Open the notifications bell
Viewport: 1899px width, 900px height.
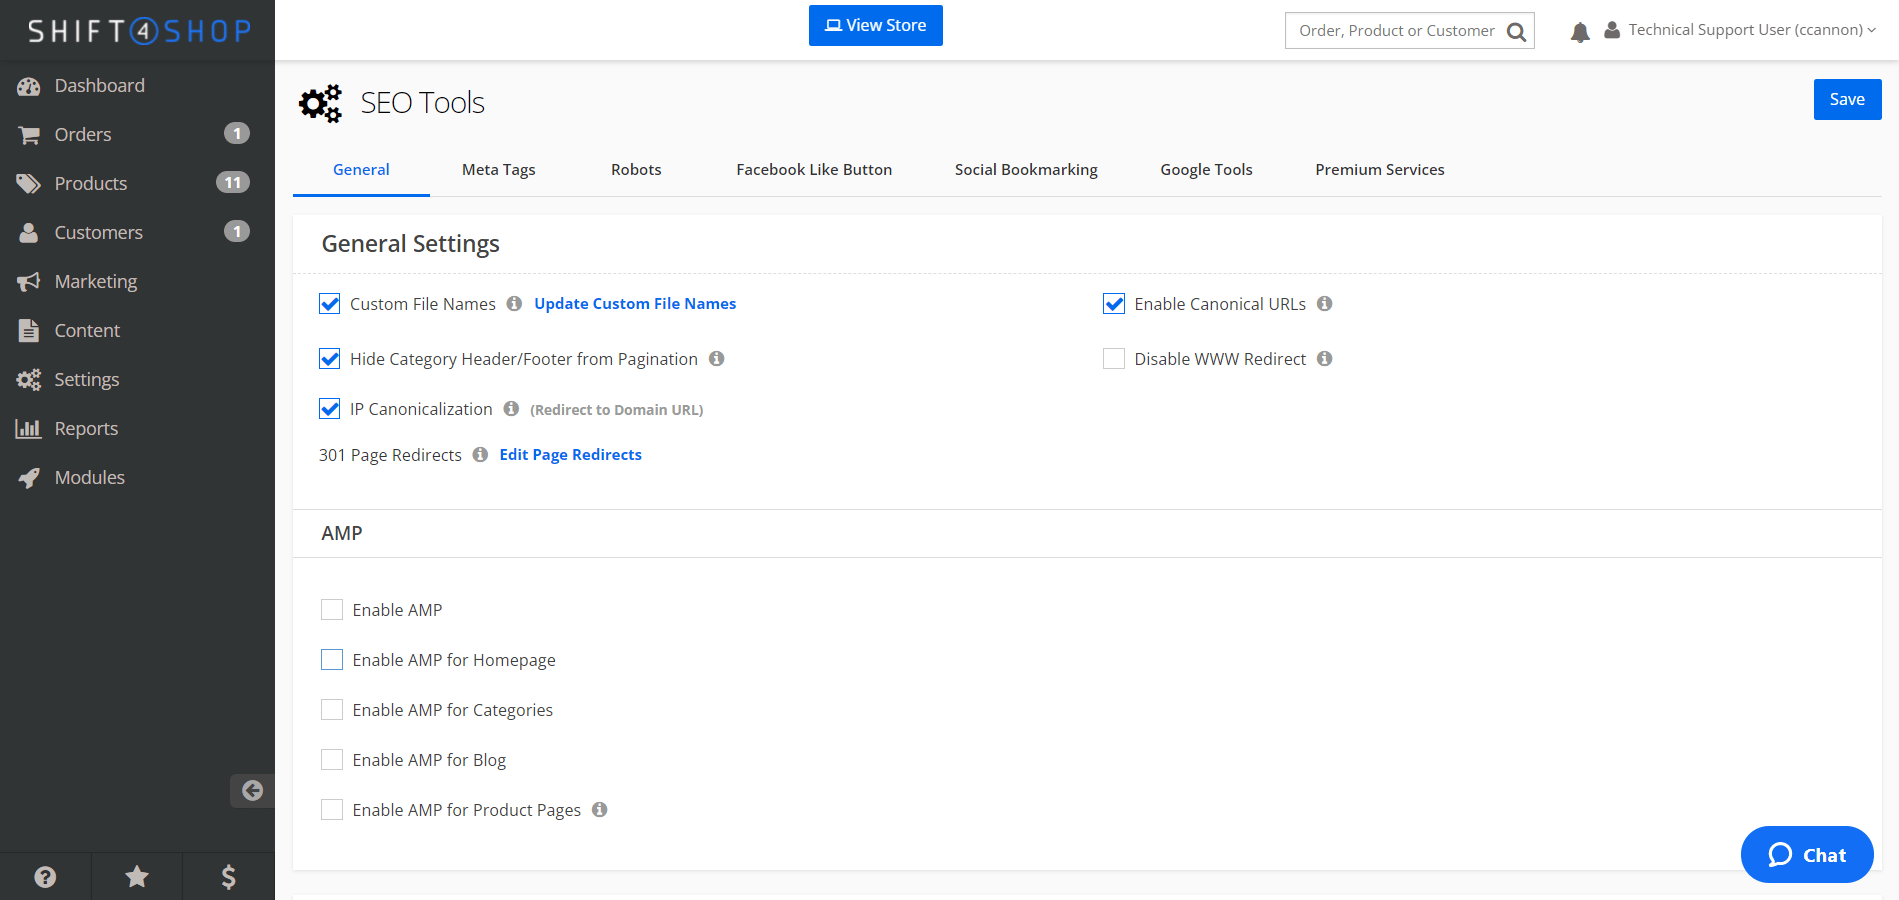(1579, 31)
